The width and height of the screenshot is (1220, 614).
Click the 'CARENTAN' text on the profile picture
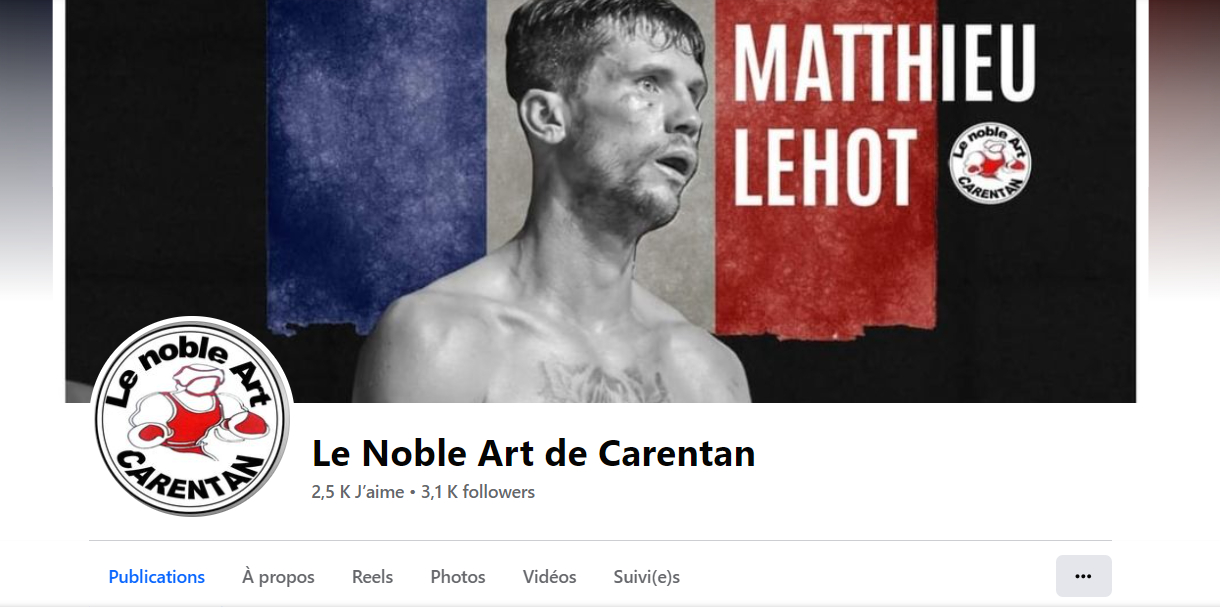[193, 476]
